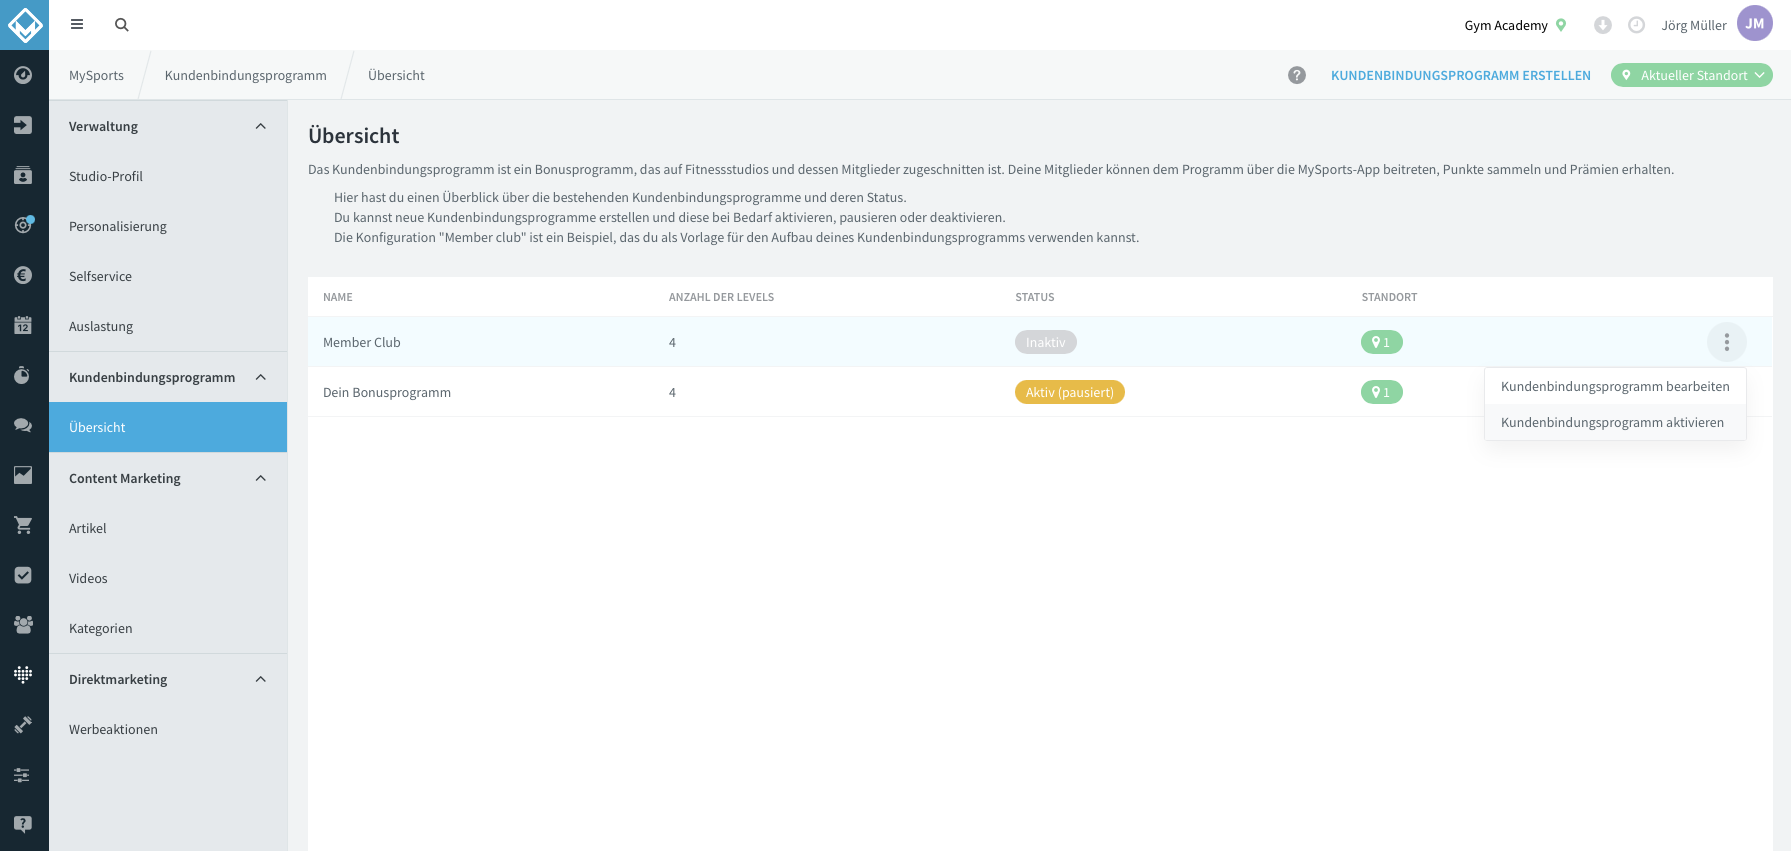Viewport: 1791px width, 851px height.
Task: Collapse the Content Marketing section
Action: pyautogui.click(x=261, y=478)
